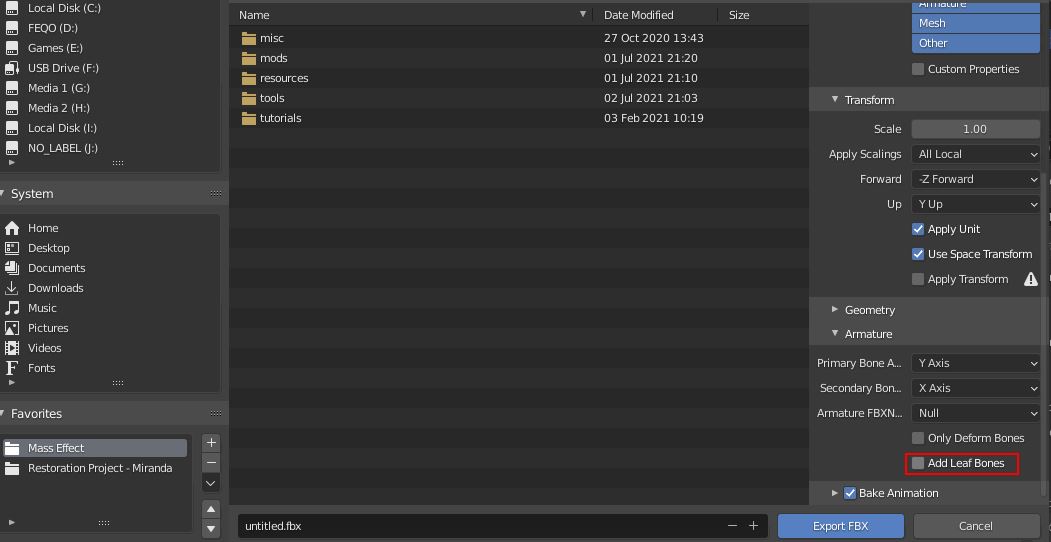1051x542 pixels.
Task: Enable Only Deform Bones option
Action: (x=918, y=438)
